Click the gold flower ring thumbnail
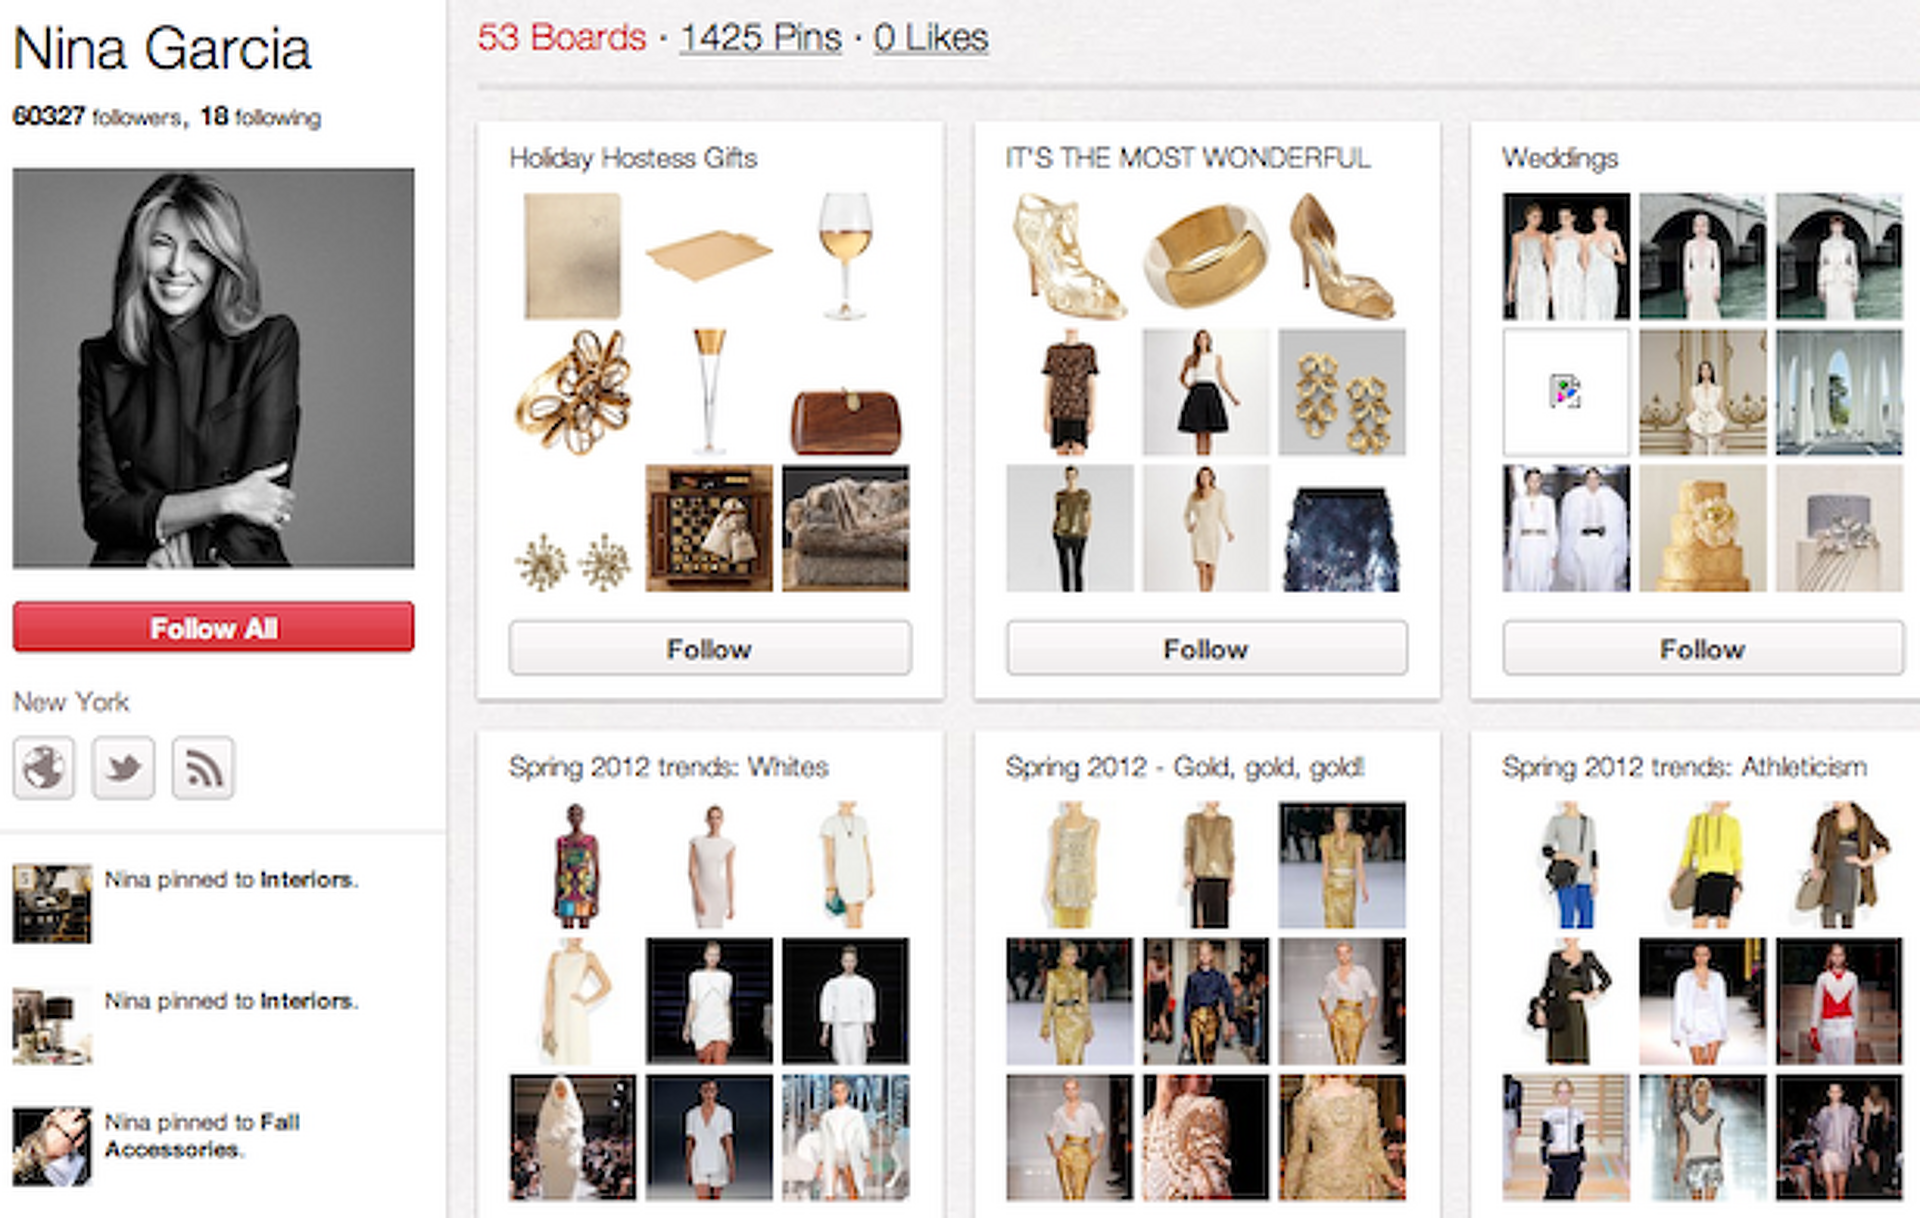This screenshot has height=1218, width=1920. pos(573,392)
